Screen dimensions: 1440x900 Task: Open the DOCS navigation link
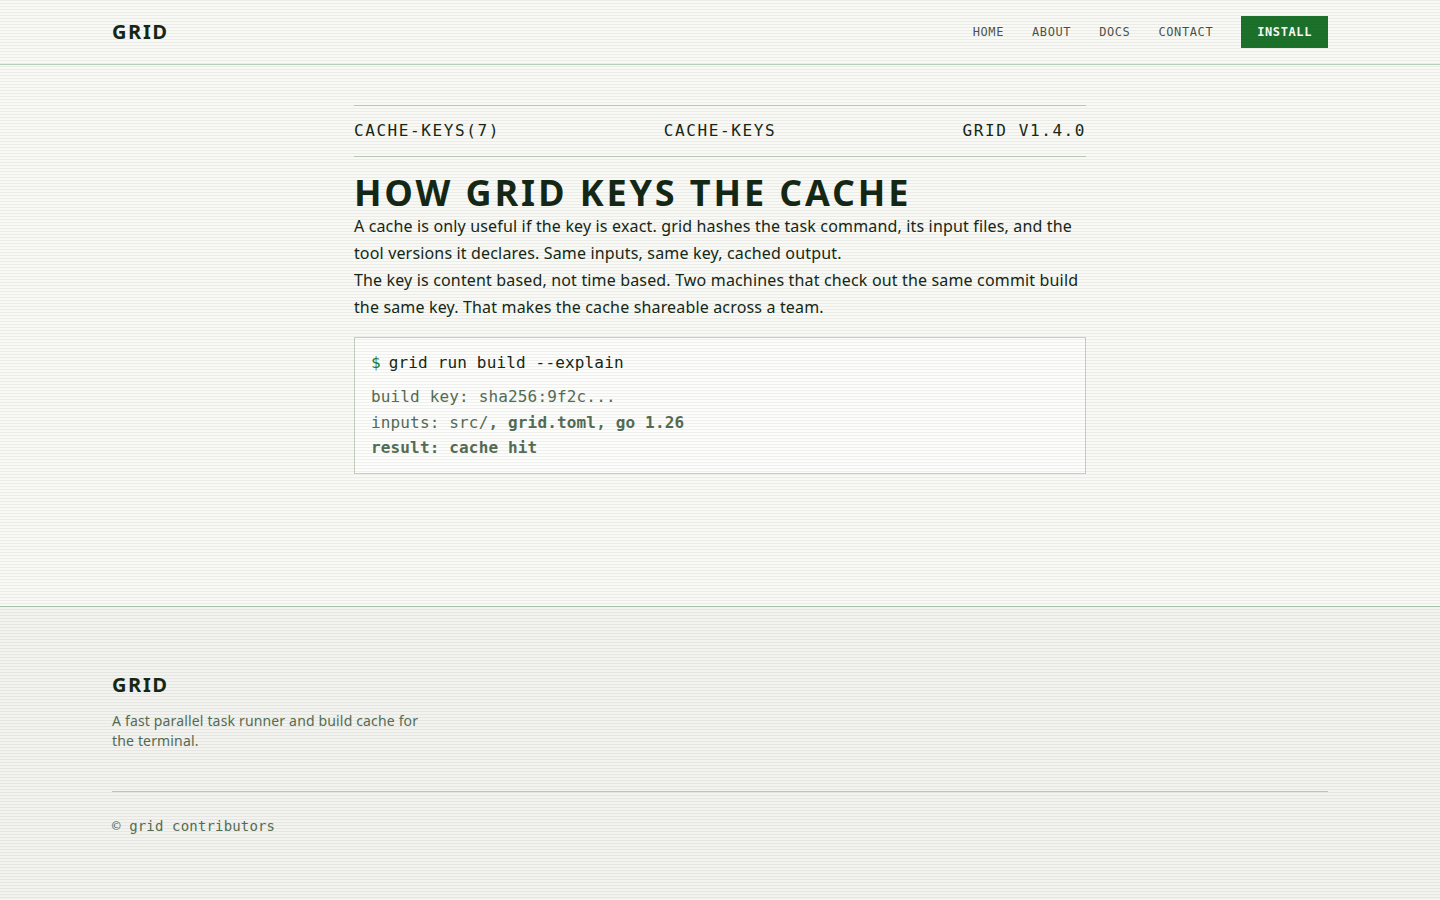1114,32
